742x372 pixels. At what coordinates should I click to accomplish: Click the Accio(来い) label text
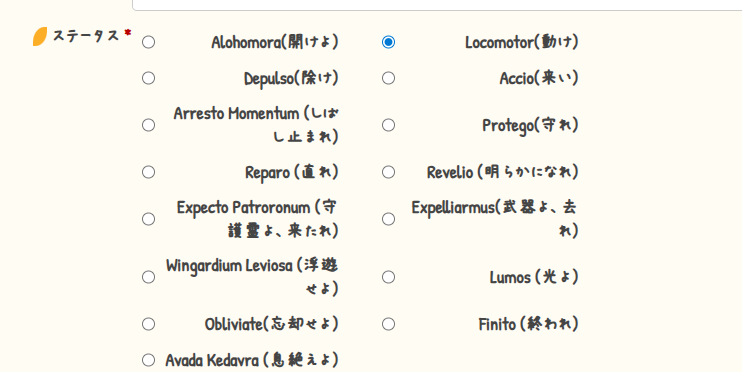click(539, 78)
